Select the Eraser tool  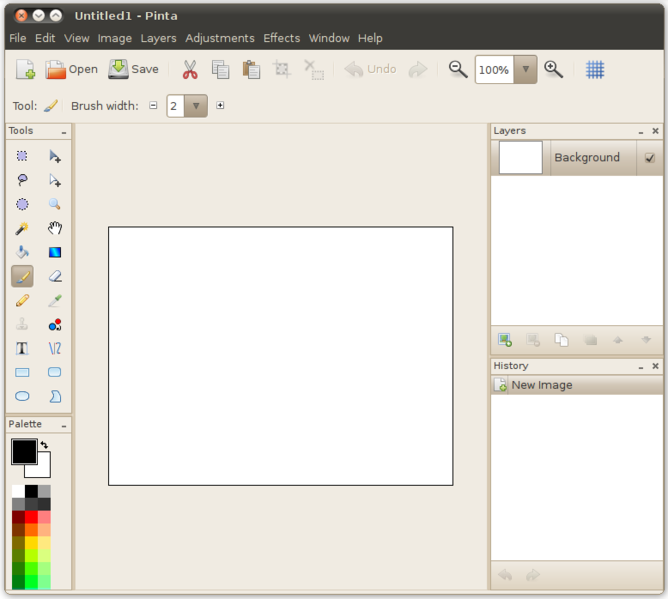[55, 276]
